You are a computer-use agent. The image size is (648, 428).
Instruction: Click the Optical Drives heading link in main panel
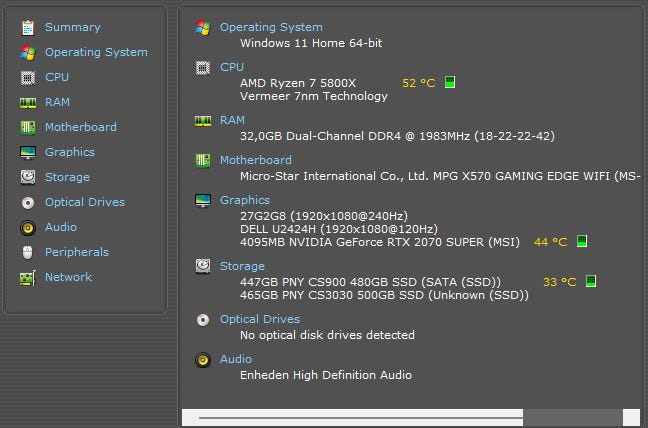(x=260, y=319)
